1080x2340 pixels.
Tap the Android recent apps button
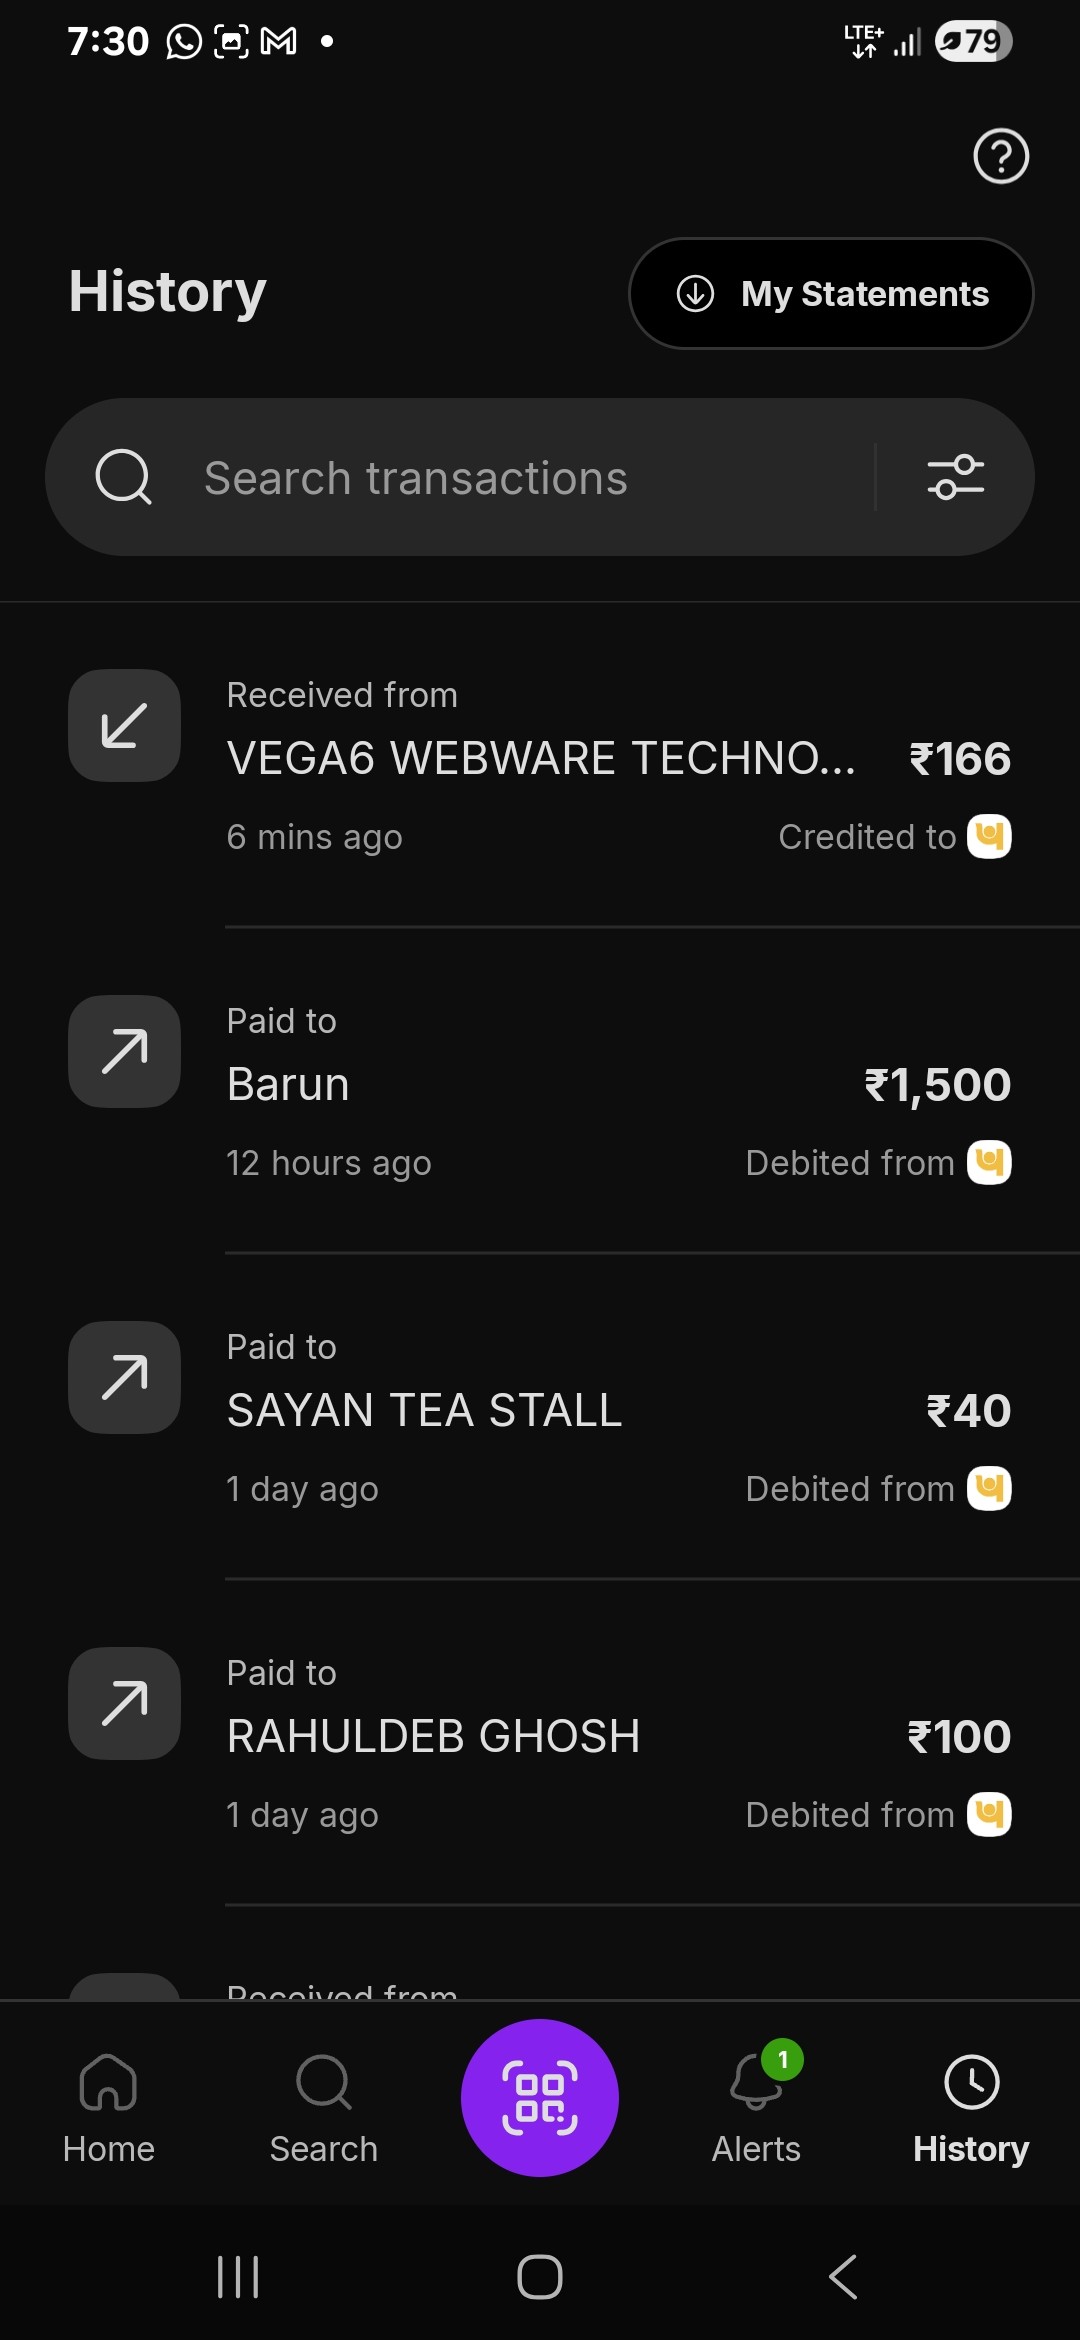point(238,2277)
